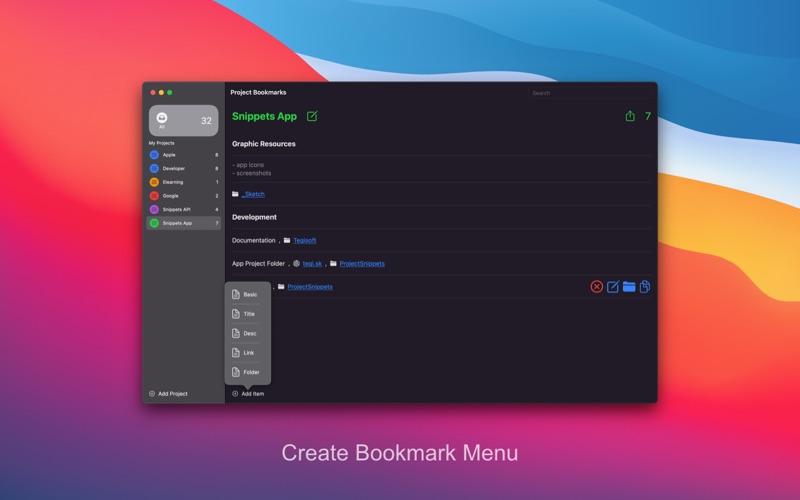Viewport: 800px width, 500px height.
Task: Choose Title from the Add Item menu
Action: point(247,314)
